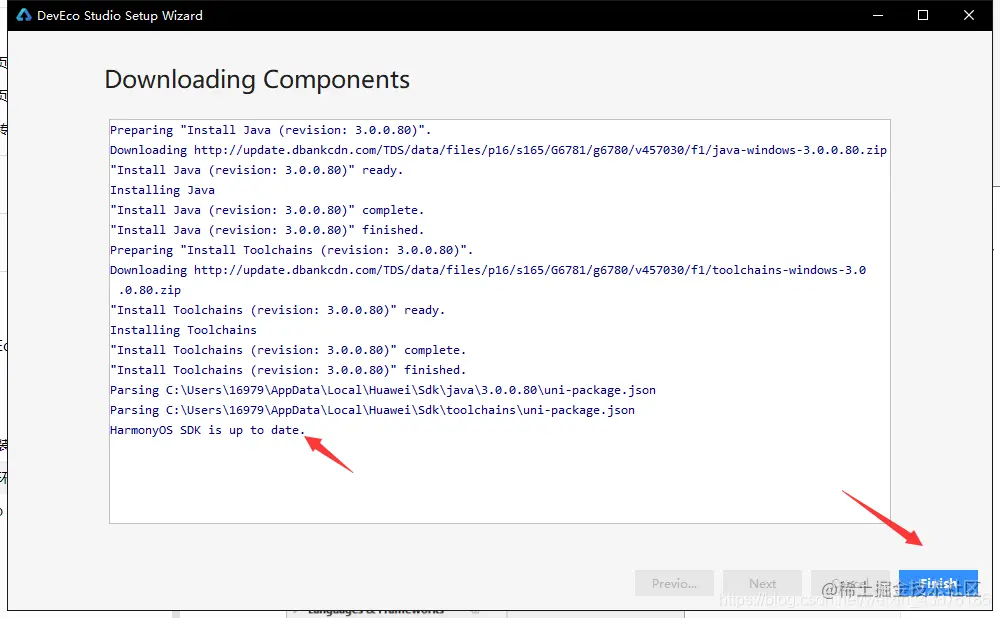Click 'Install Java ... finished.' log line
Screen dimensions: 1000x618
pyautogui.click(x=267, y=230)
